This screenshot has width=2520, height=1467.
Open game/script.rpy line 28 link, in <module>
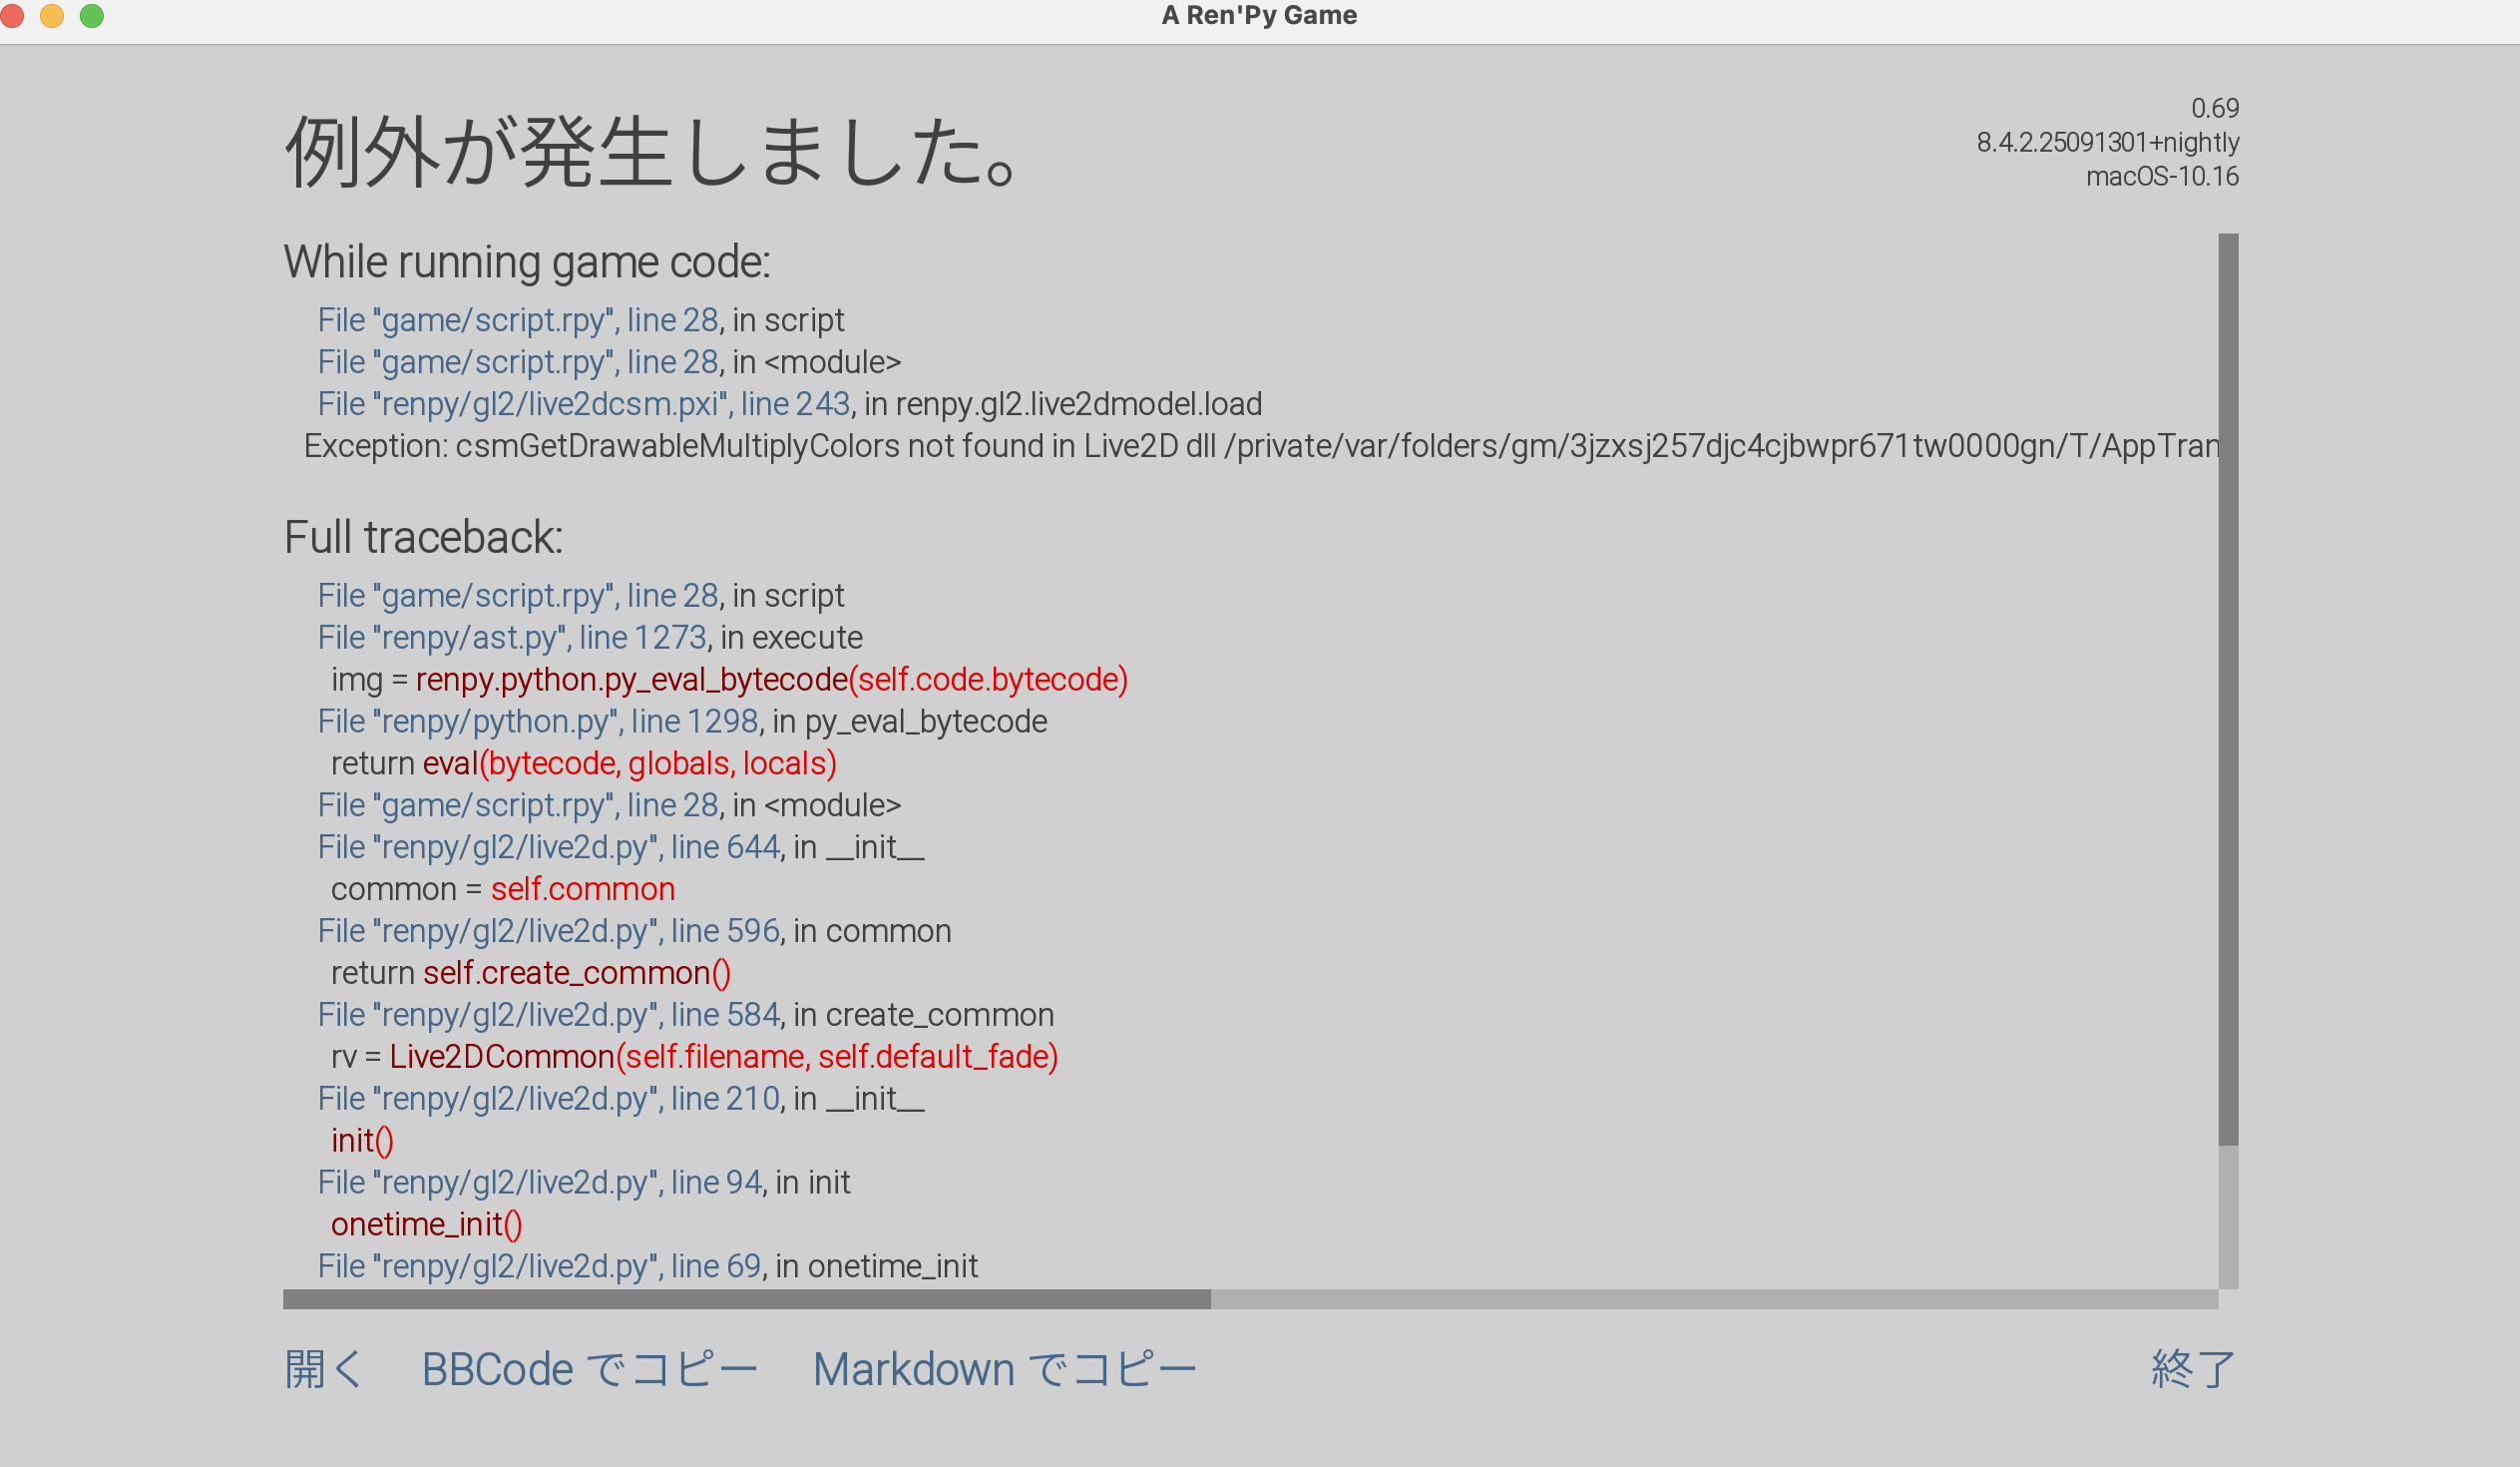point(517,362)
